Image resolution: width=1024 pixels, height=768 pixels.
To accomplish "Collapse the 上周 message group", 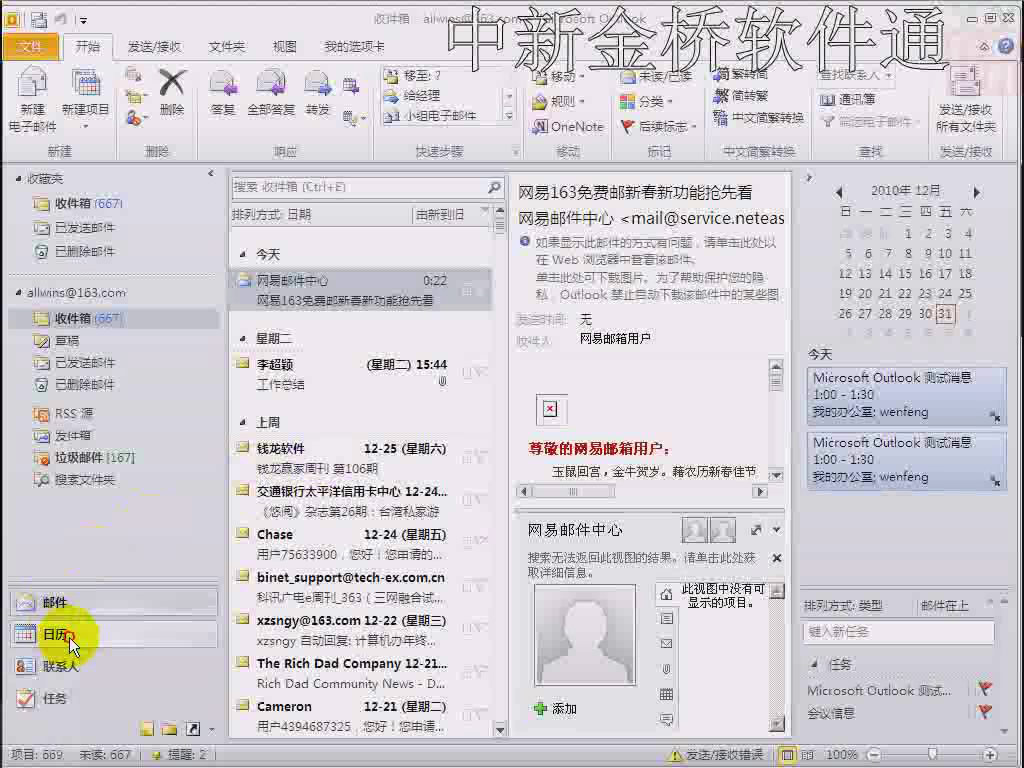I will click(x=242, y=423).
